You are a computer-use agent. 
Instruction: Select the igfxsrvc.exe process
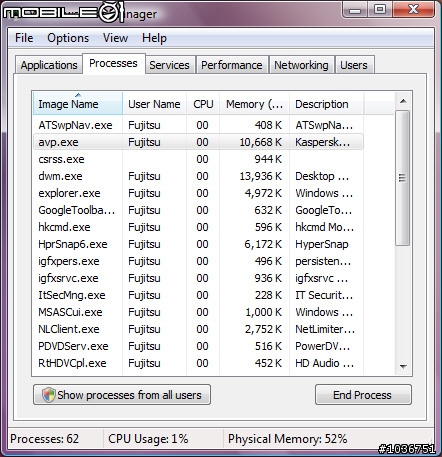(x=198, y=278)
